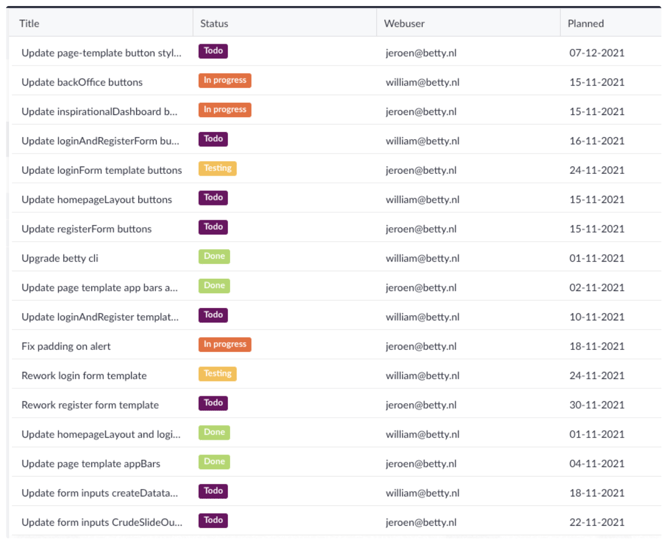Image resolution: width=670 pixels, height=545 pixels.
Task: Open the 'Upgrade betty cli' row
Action: [x=336, y=258]
